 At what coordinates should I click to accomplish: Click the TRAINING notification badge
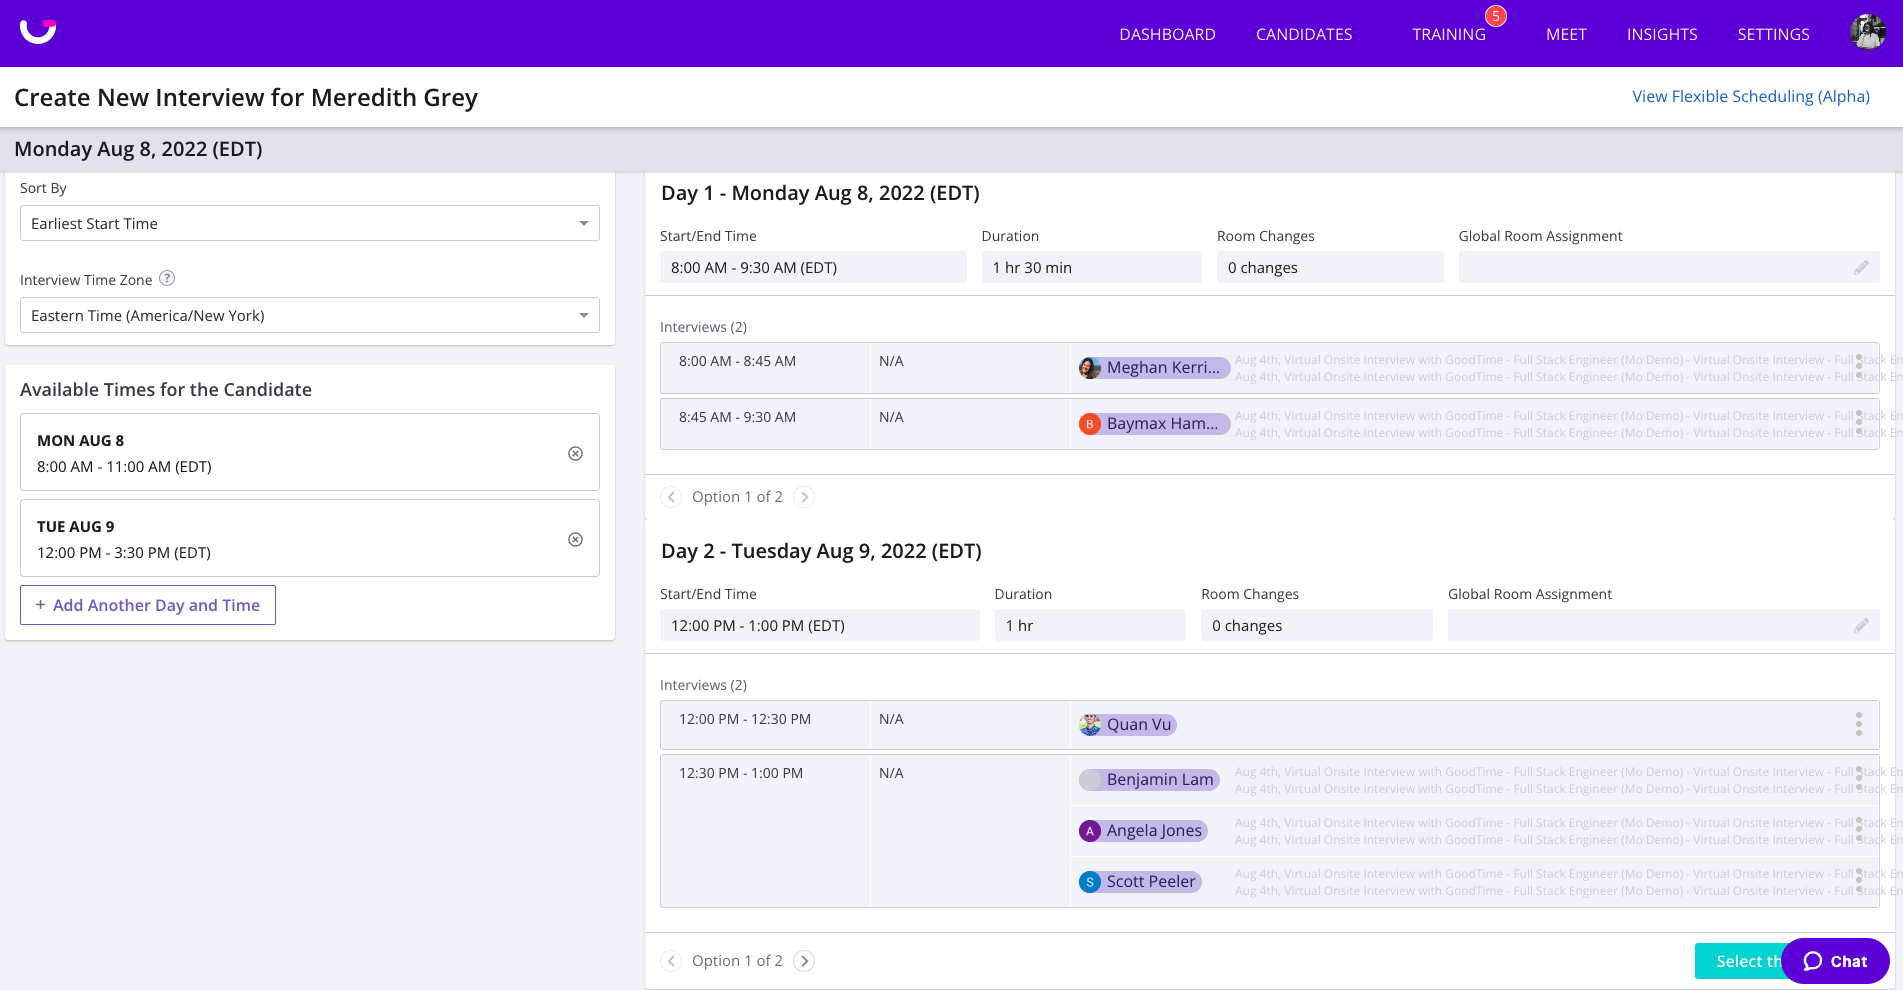coord(1495,15)
